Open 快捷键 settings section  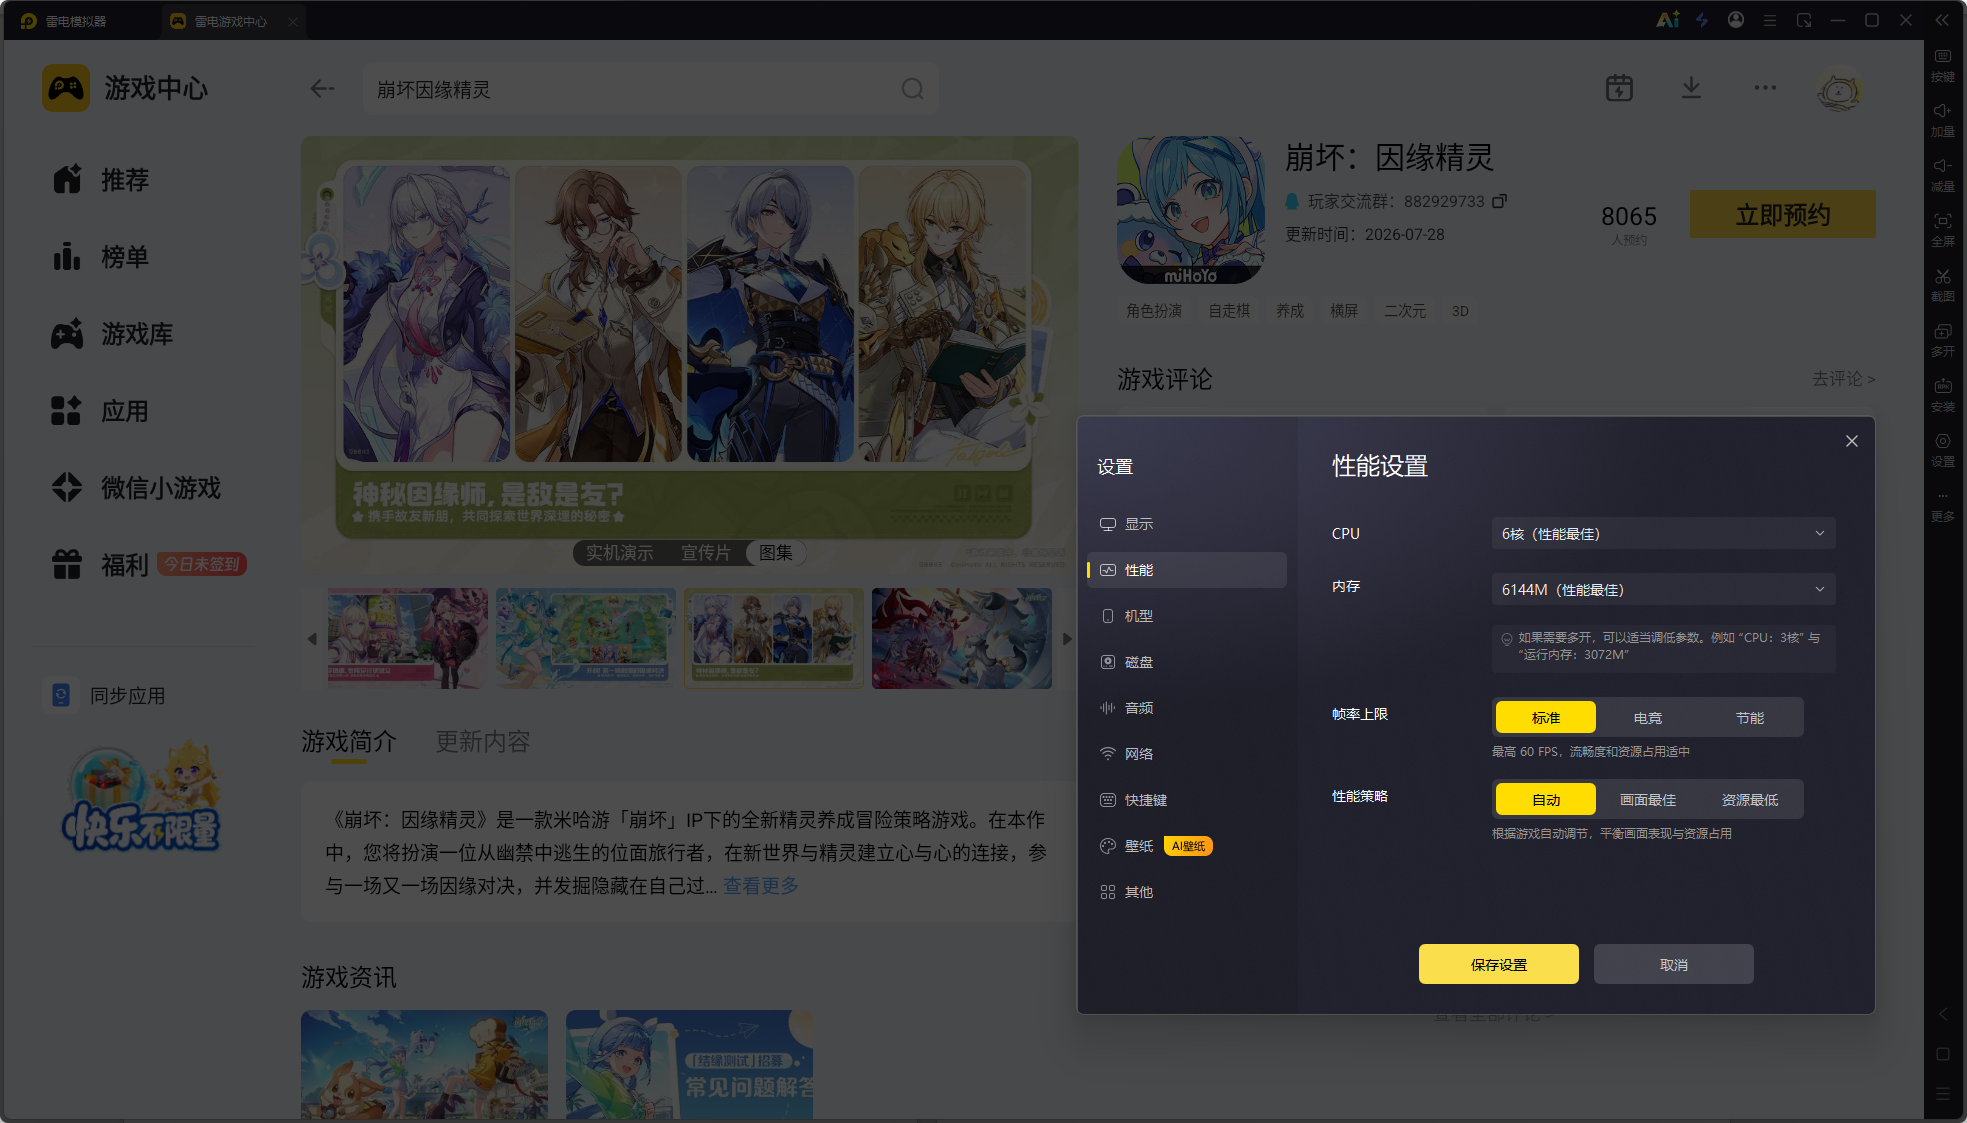[1187, 800]
